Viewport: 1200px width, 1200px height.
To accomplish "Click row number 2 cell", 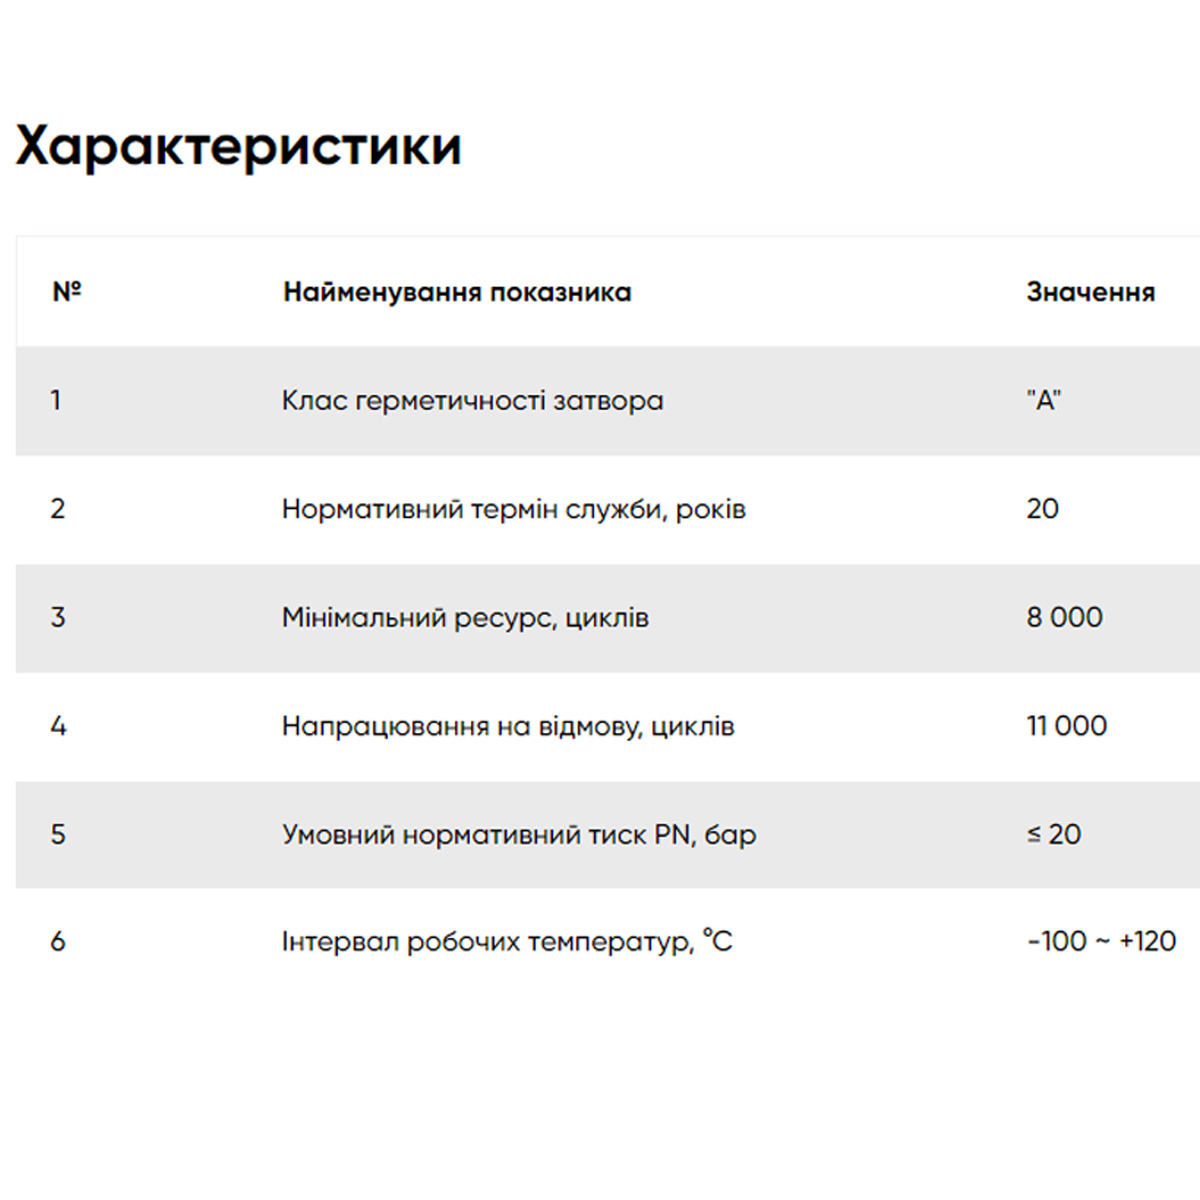I will pyautogui.click(x=57, y=509).
